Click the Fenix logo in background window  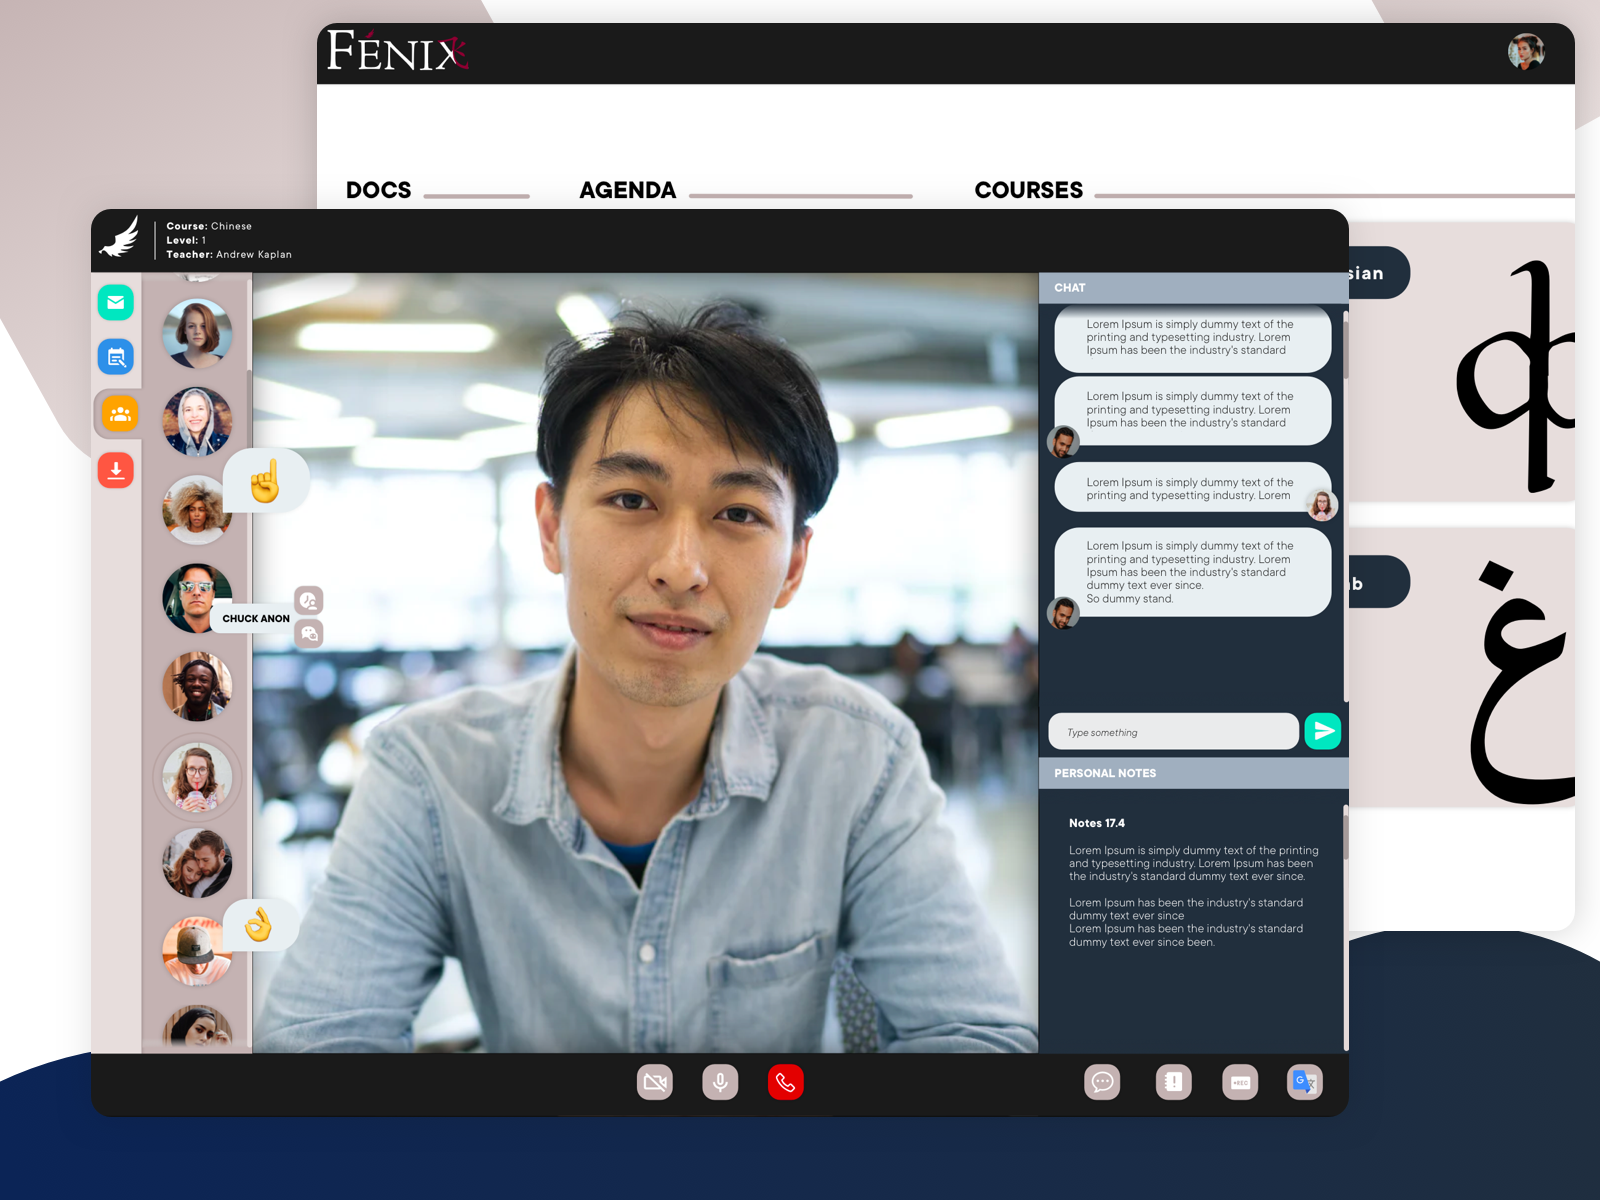398,52
